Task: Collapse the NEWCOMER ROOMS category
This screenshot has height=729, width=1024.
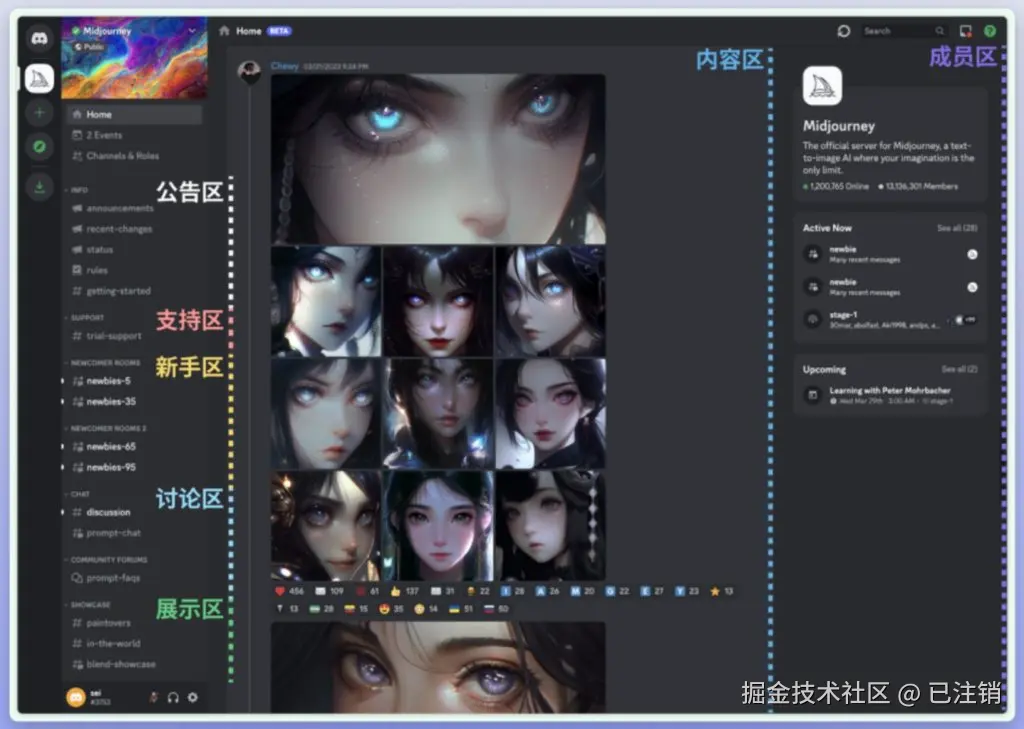Action: 103,363
